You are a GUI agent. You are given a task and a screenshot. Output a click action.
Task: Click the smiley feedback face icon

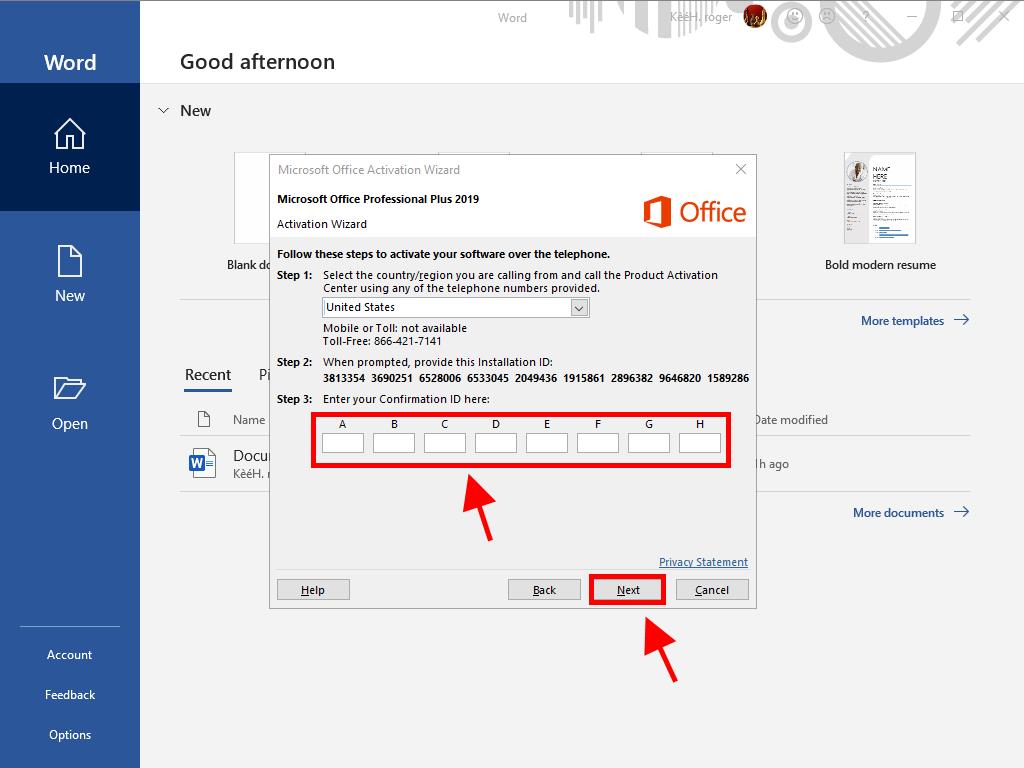pyautogui.click(x=795, y=17)
